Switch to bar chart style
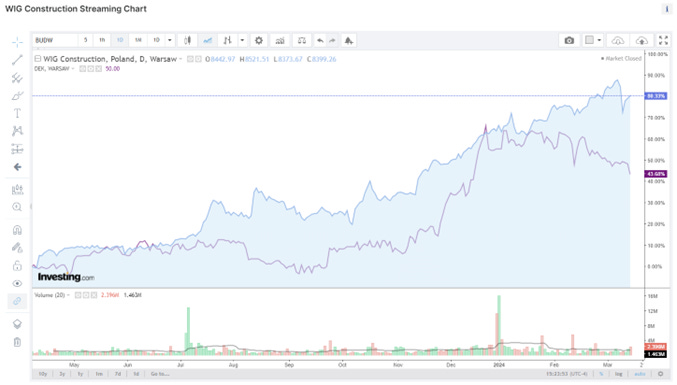The image size is (677, 385). 228,40
